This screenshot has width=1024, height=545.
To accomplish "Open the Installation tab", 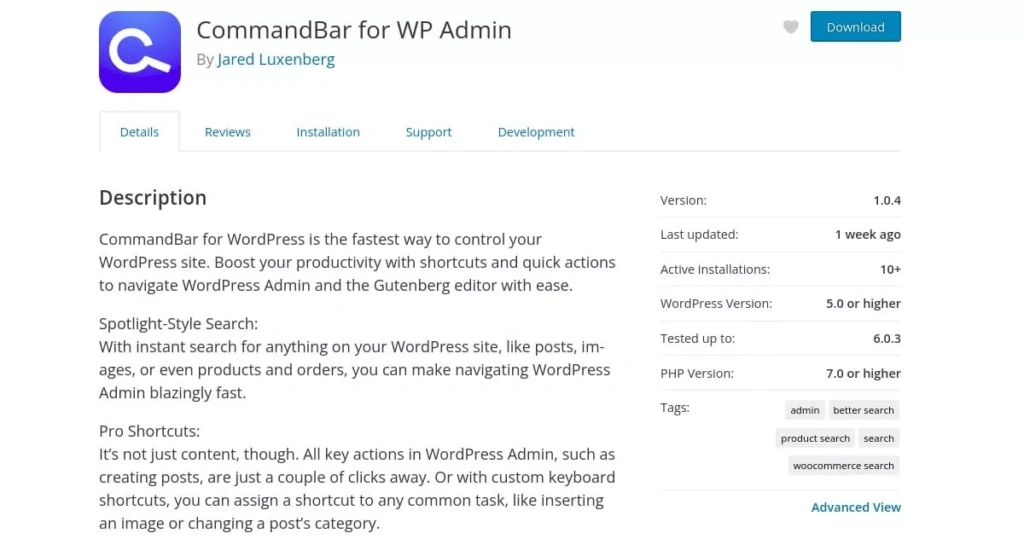I will coord(328,132).
